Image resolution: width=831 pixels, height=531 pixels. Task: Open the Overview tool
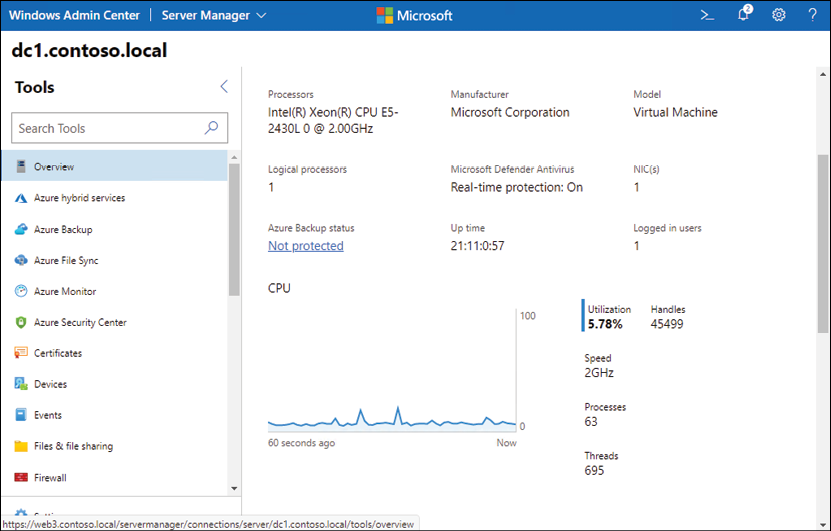(114, 166)
